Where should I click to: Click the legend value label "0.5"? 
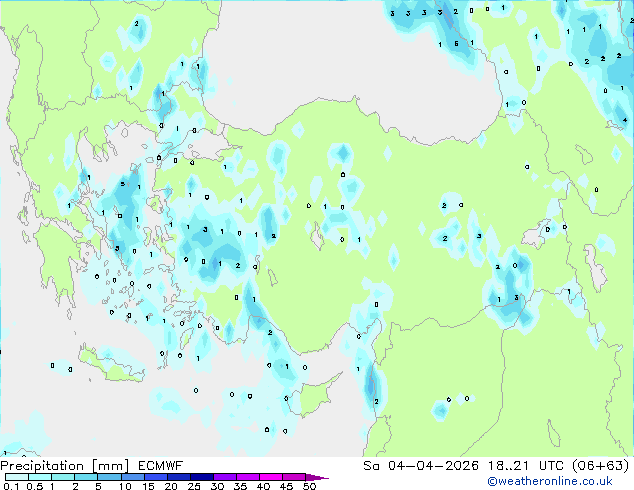coord(35,486)
